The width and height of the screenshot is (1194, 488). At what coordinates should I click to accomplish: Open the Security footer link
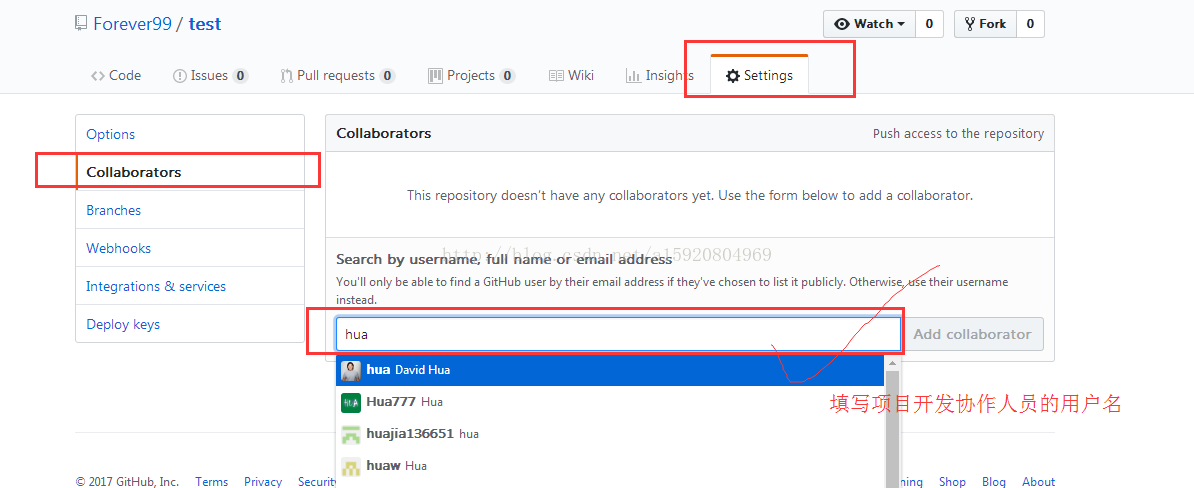318,481
